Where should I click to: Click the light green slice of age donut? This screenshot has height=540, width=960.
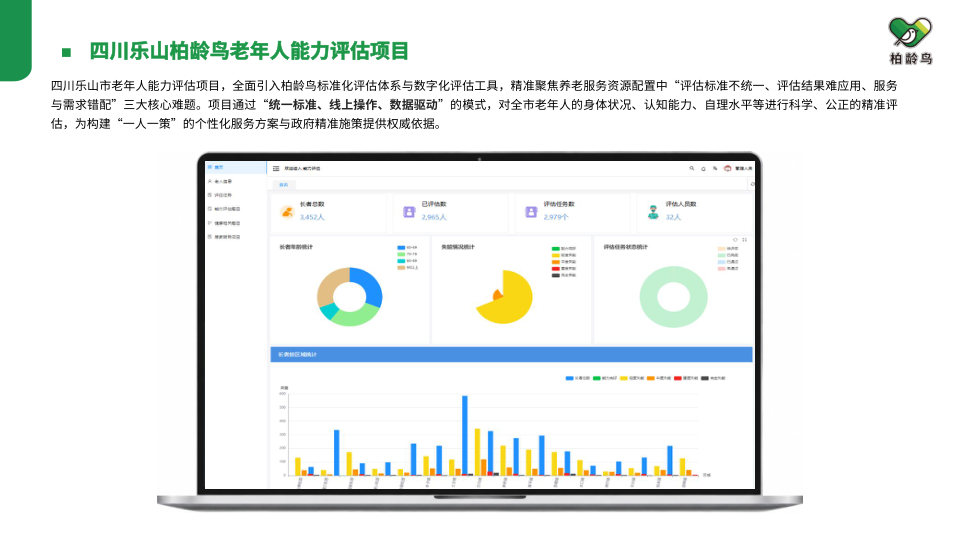coord(357,315)
